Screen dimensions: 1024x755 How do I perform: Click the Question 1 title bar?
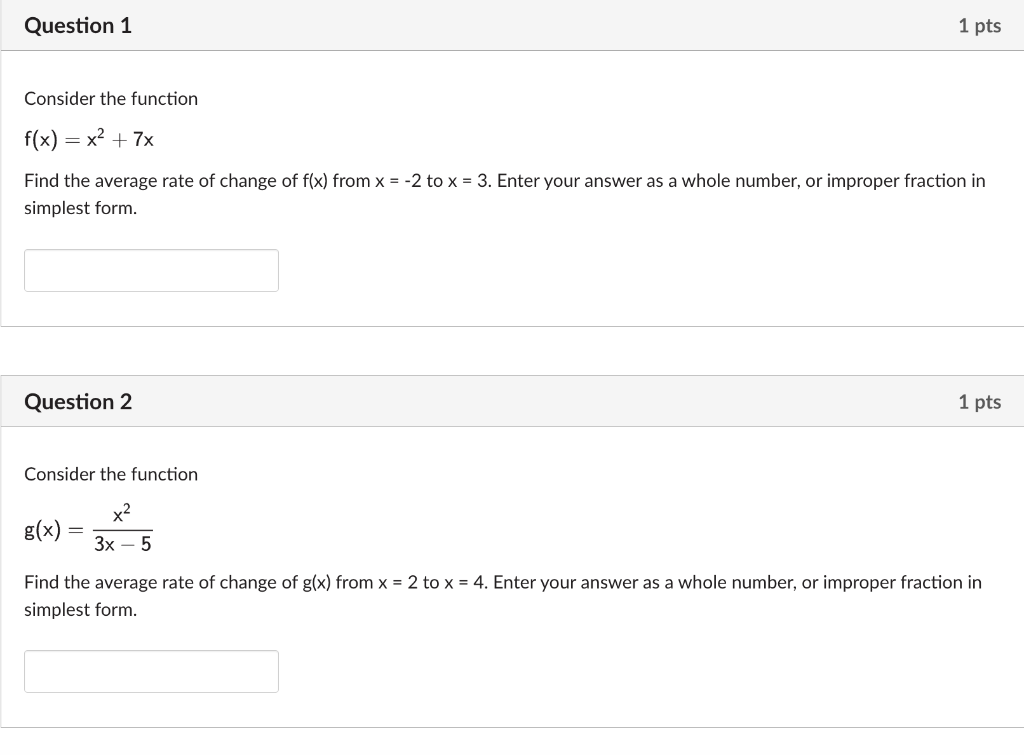point(512,25)
